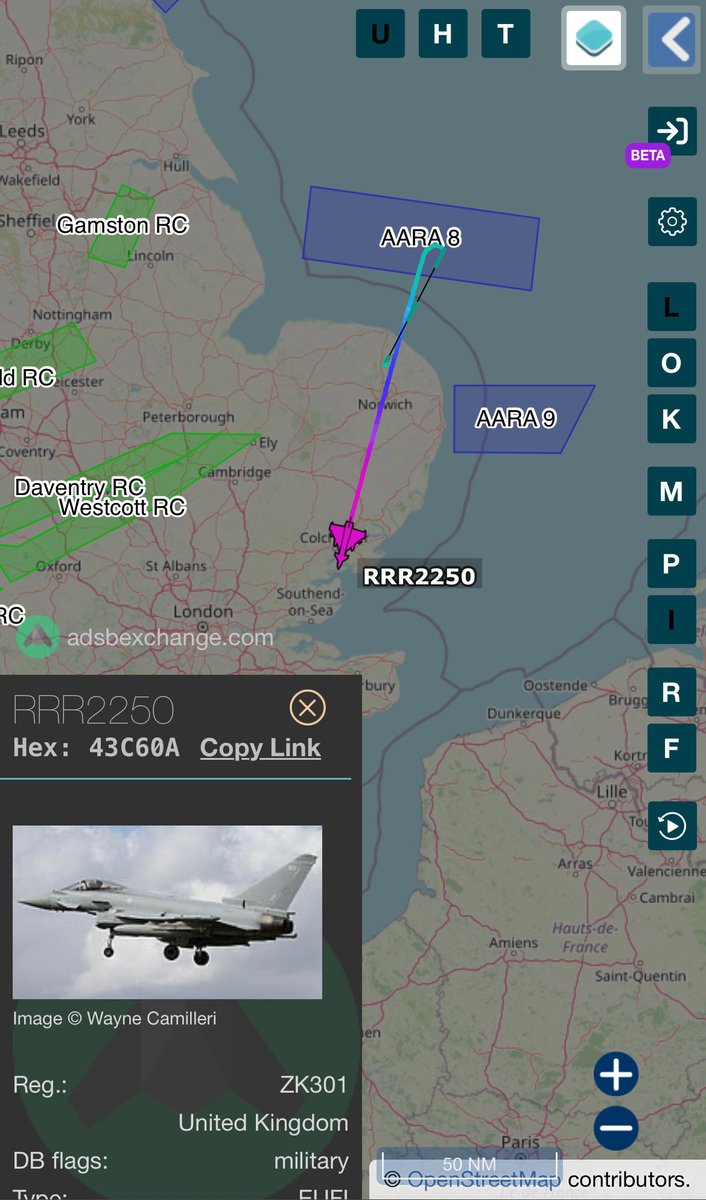706x1200 pixels.
Task: Open the settings gear icon
Action: tap(672, 220)
